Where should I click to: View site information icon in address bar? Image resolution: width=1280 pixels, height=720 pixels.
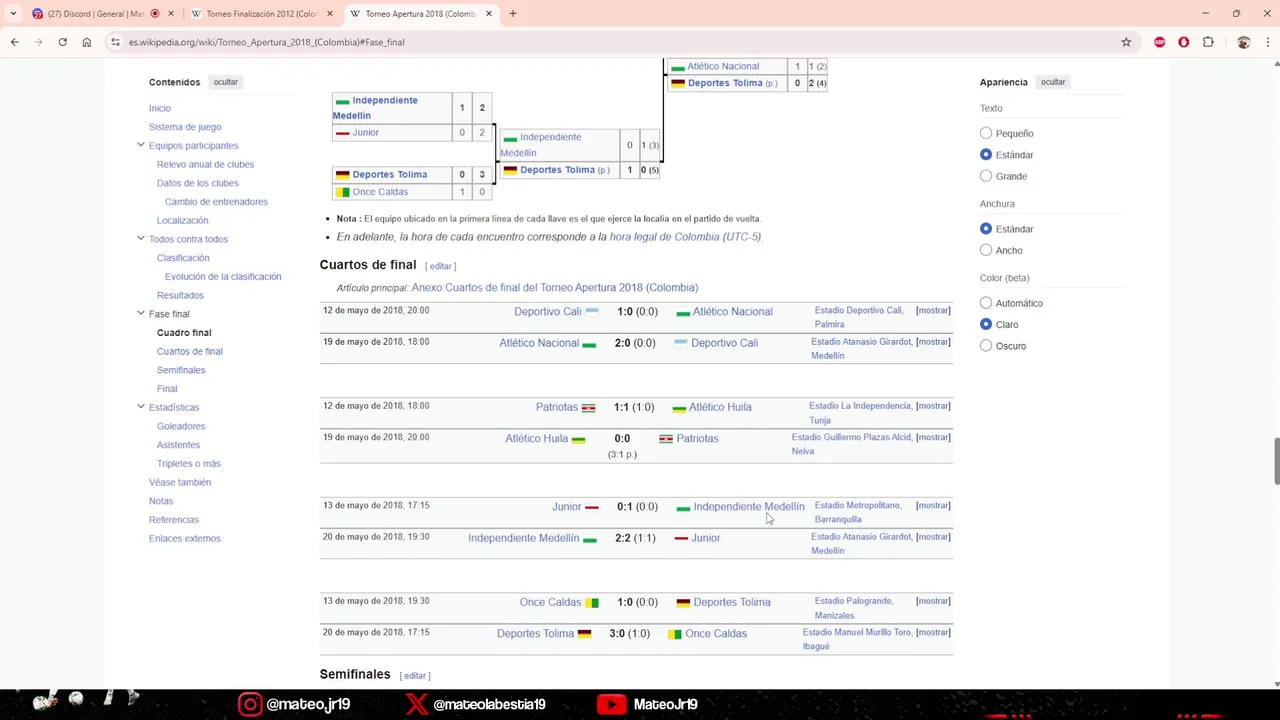click(116, 42)
